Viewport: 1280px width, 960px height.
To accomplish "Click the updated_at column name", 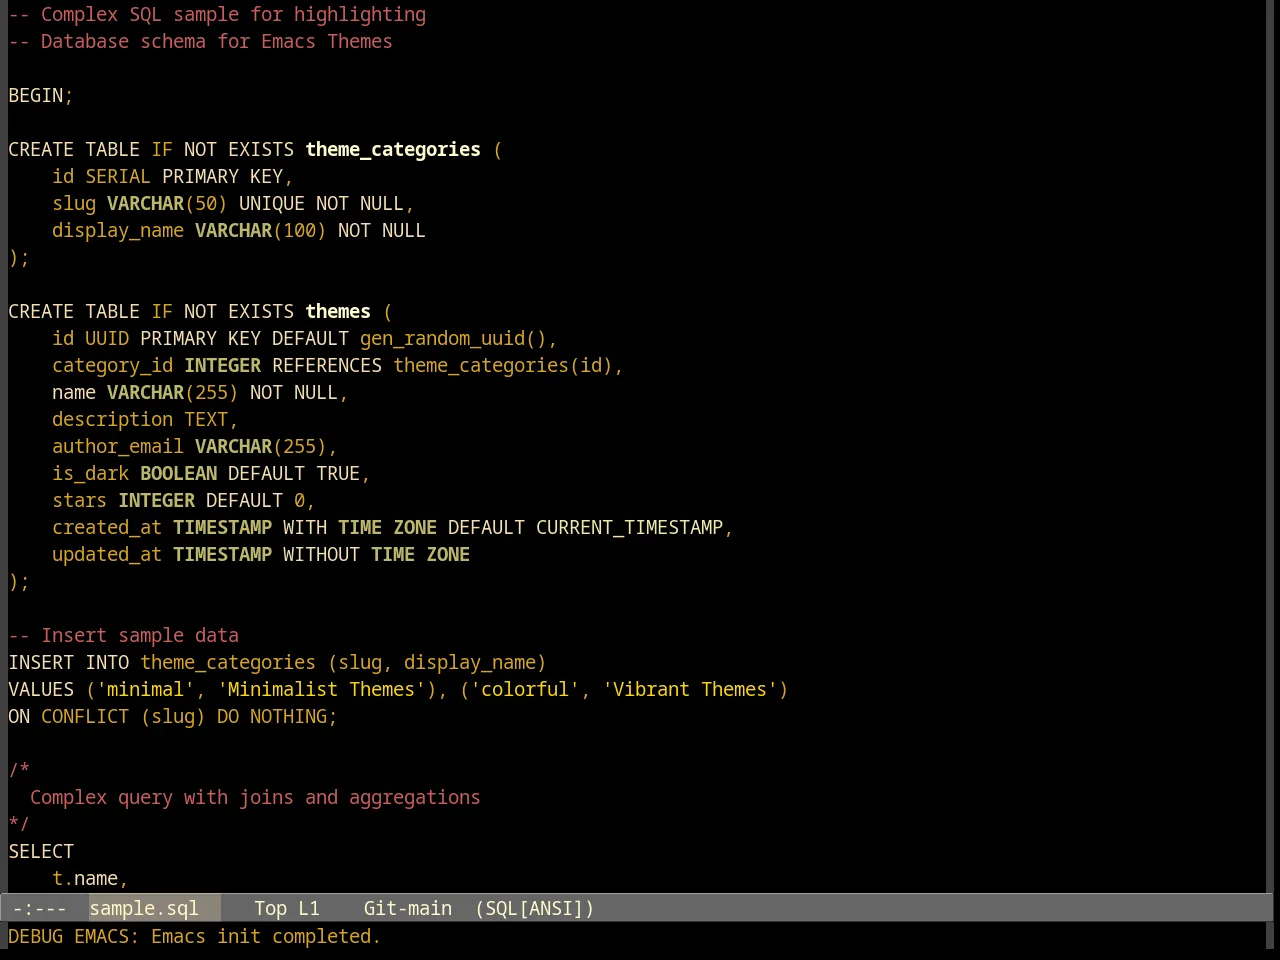I will point(107,554).
